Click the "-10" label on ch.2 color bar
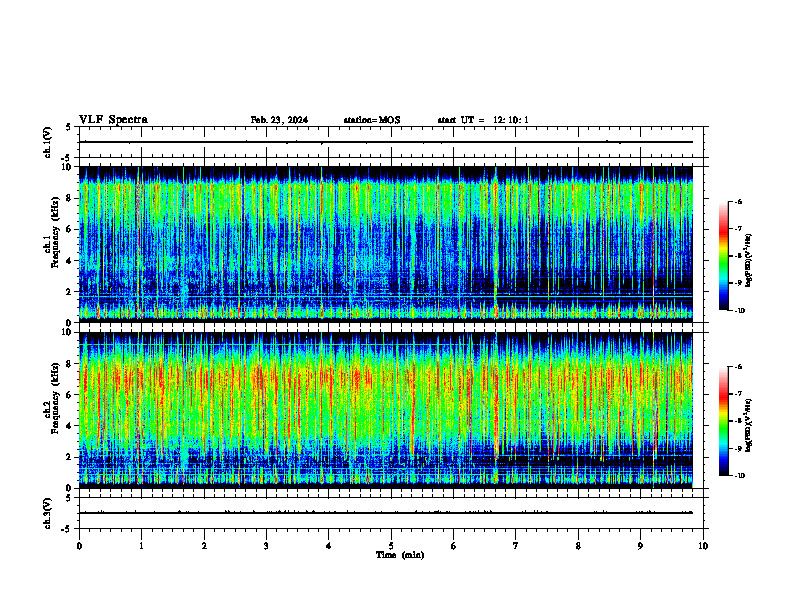The image size is (792, 612). pos(740,476)
